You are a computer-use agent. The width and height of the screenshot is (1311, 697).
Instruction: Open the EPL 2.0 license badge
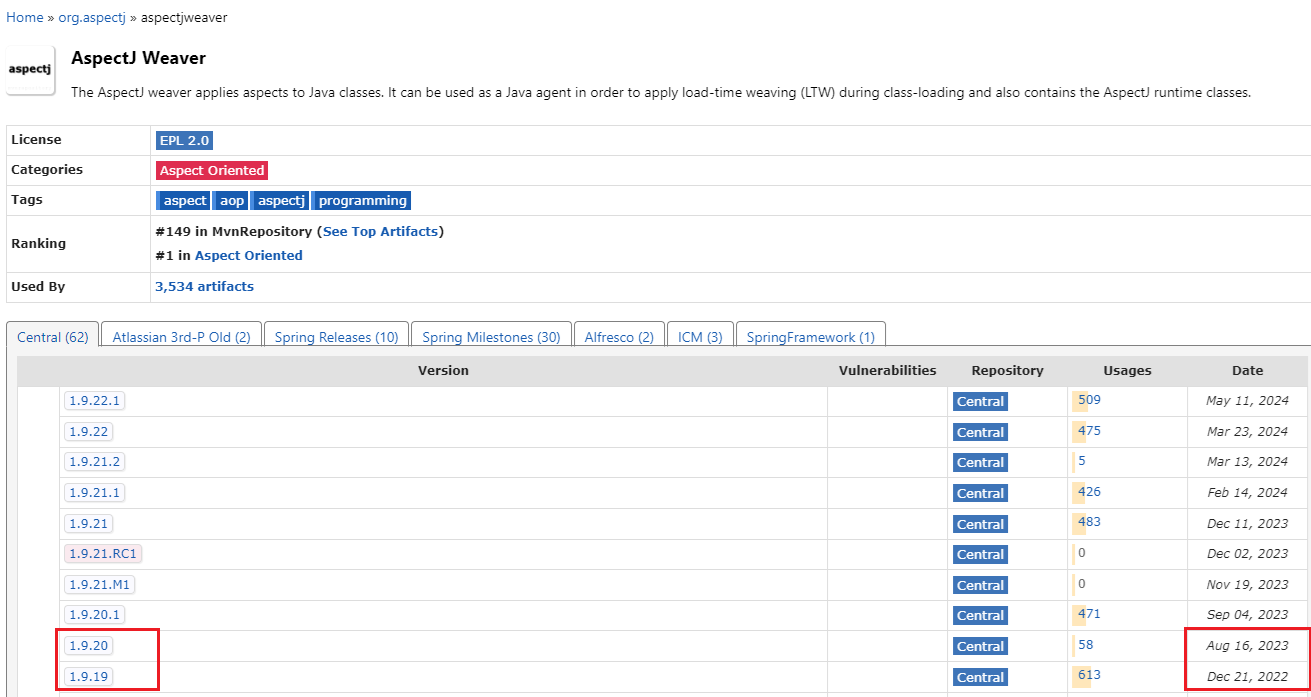pos(185,140)
